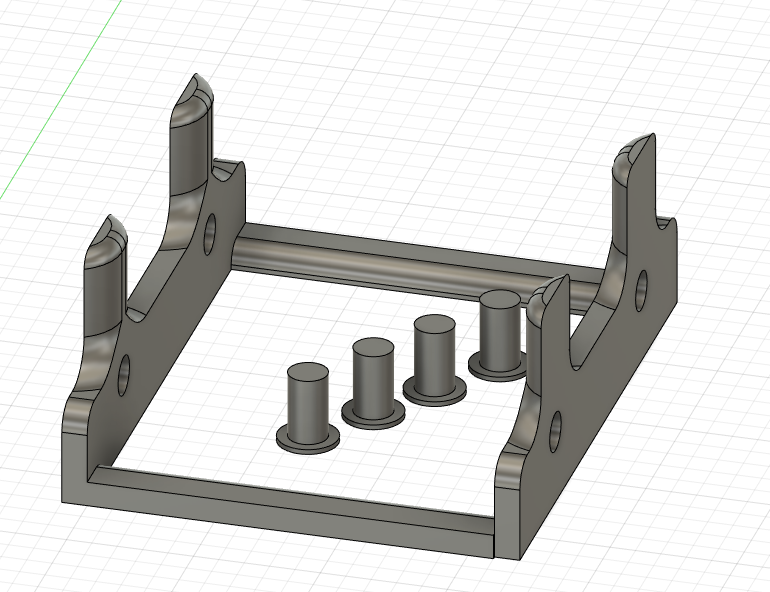Click the right plate's hole nearest the rod
770x592 pixels.
(x=641, y=291)
